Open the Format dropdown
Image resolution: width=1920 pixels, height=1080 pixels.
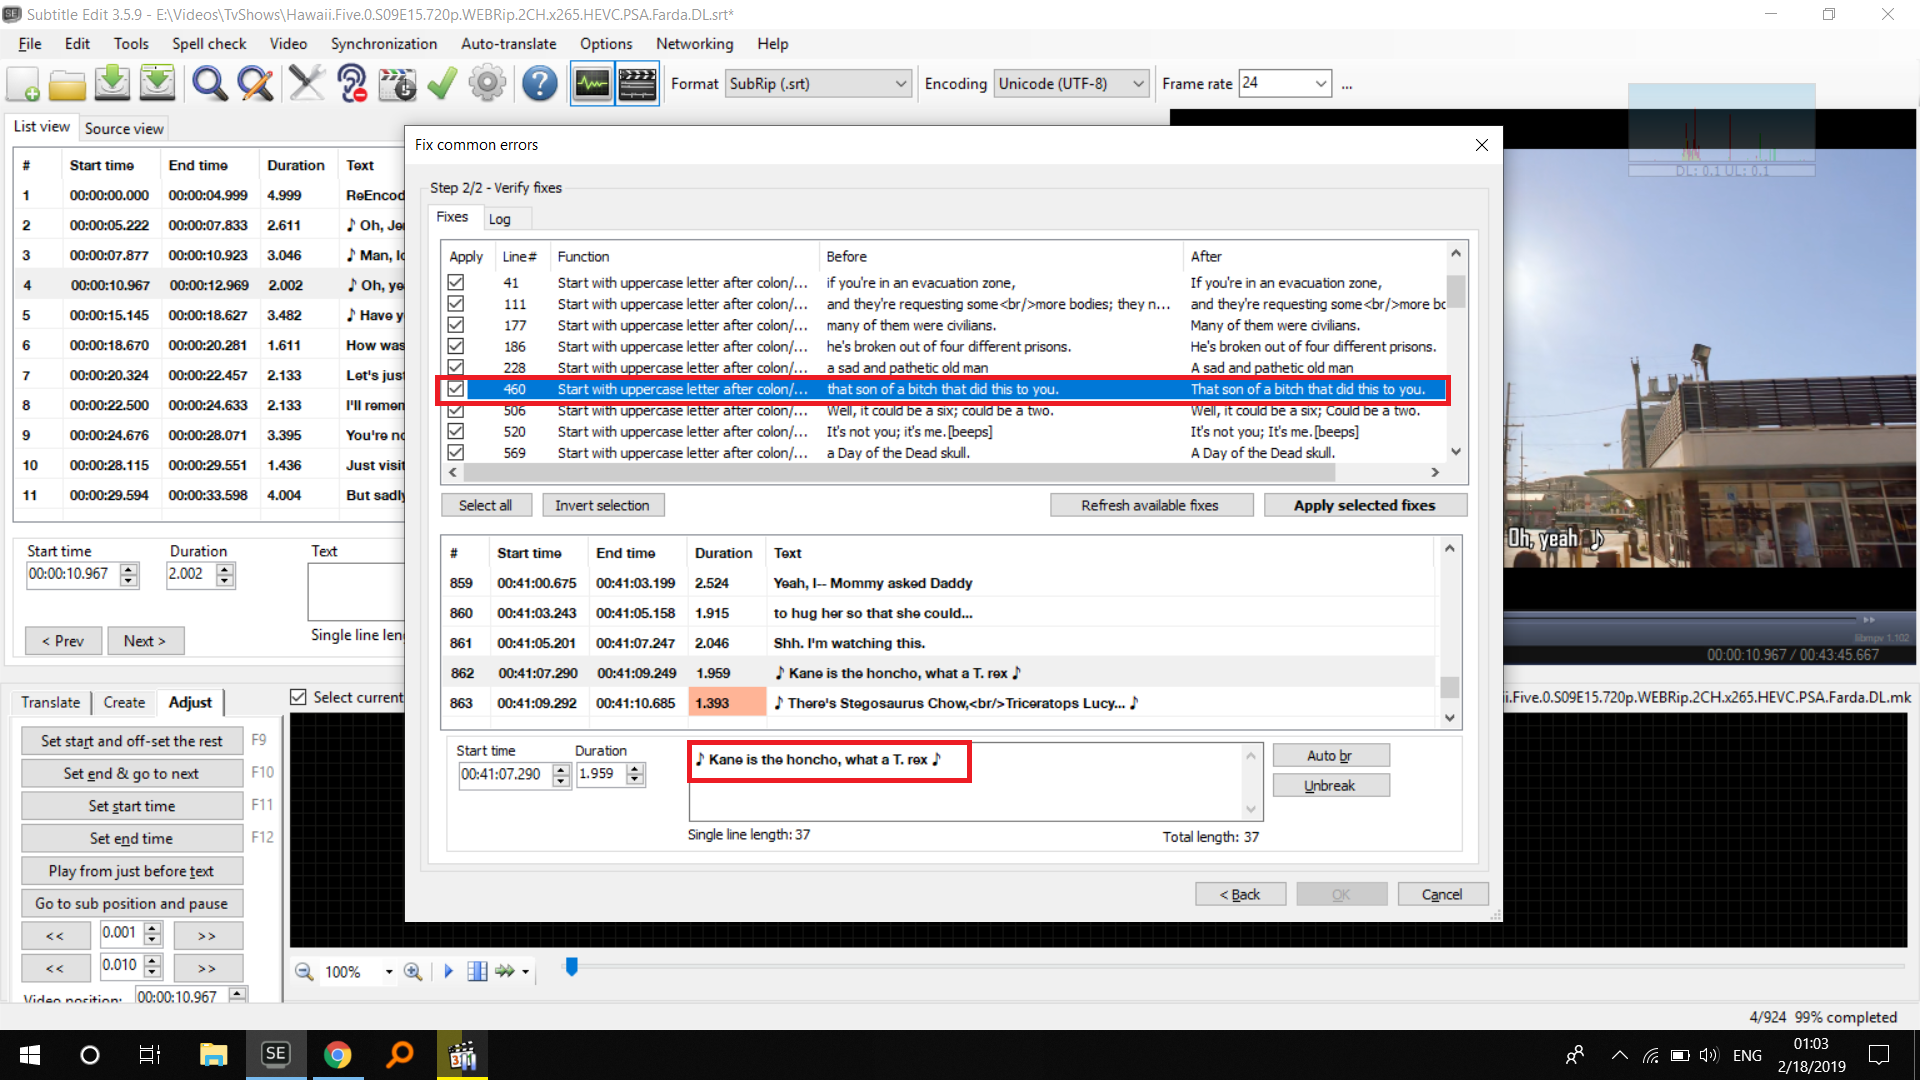click(x=899, y=83)
